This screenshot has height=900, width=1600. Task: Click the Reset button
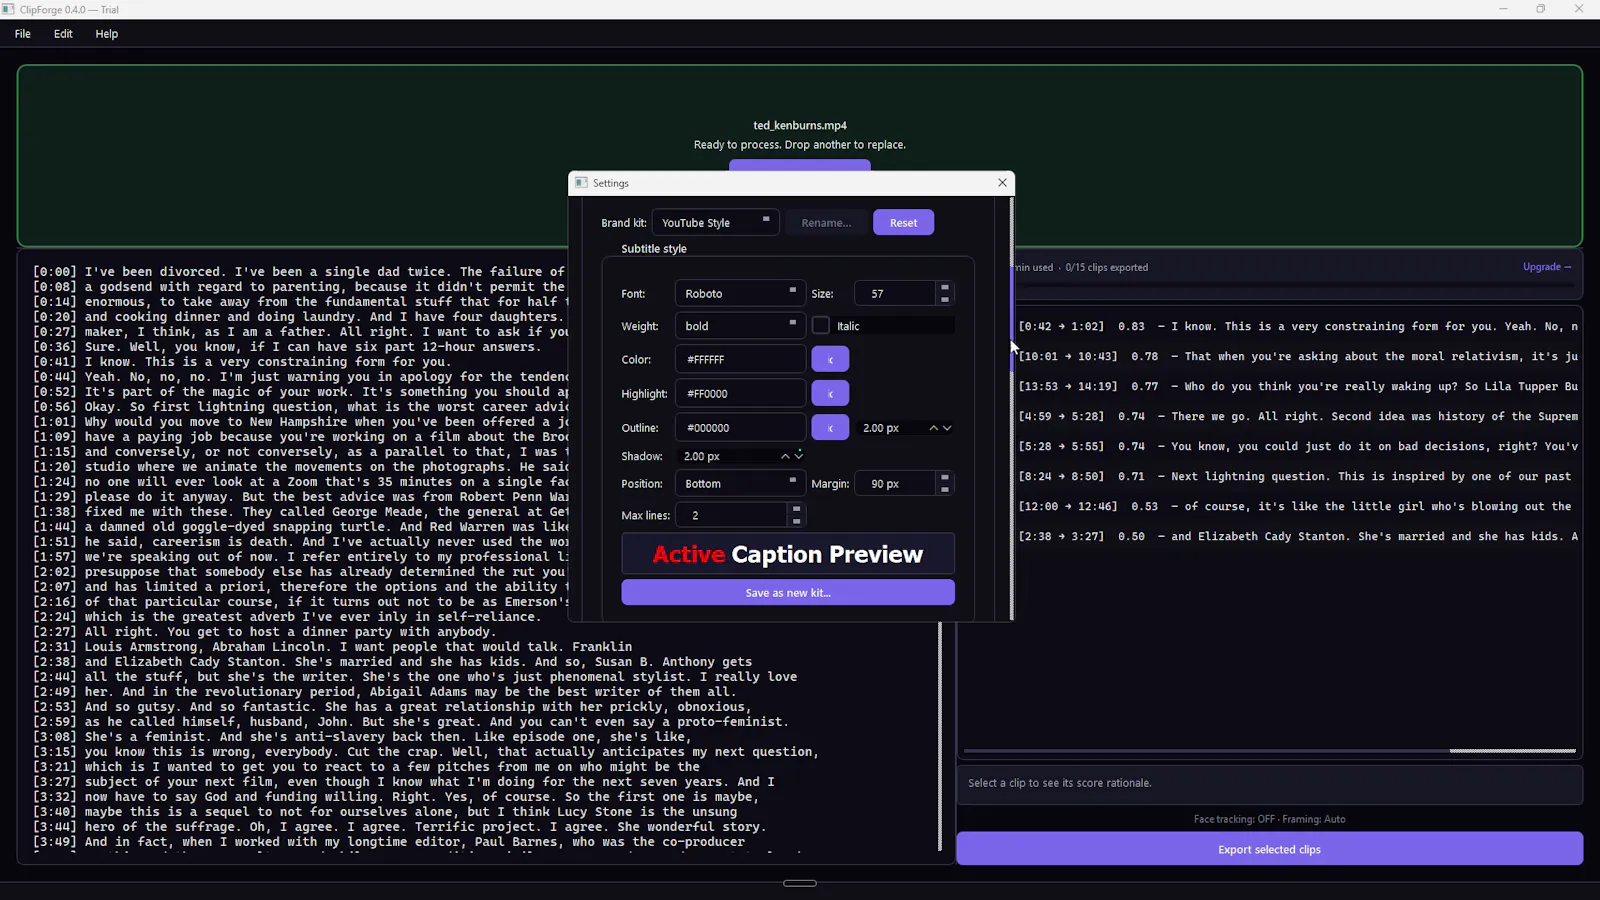tap(903, 222)
